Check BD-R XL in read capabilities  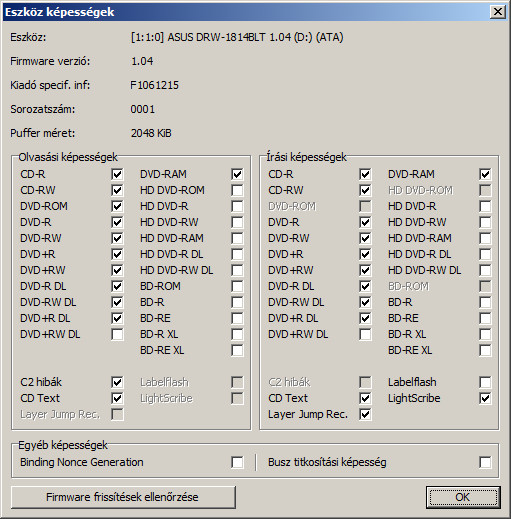click(237, 334)
